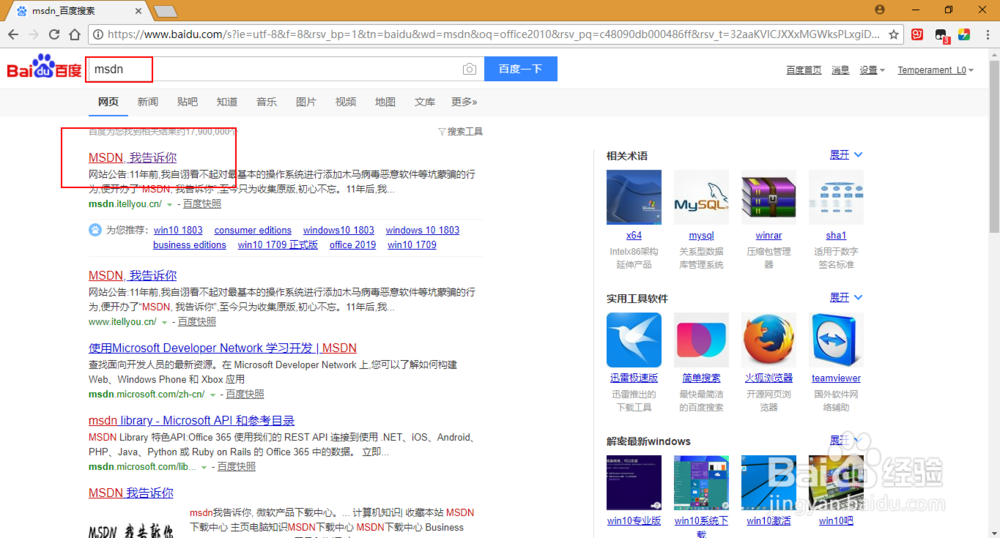Screen dimensions: 1000x538
Task: Click the Firefox 火狐浏览器 icon
Action: (x=768, y=340)
